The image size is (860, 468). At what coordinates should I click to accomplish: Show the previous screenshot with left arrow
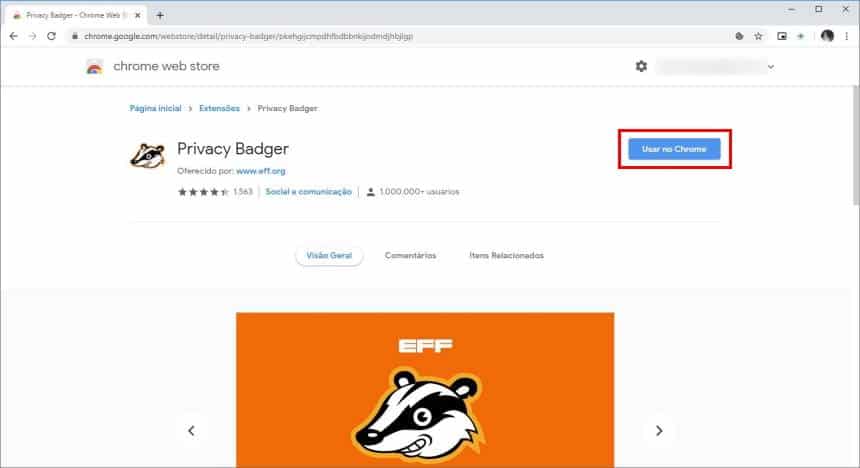191,431
